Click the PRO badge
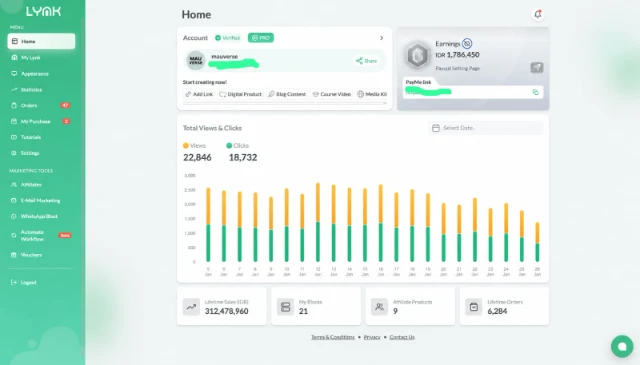The height and width of the screenshot is (365, 640). tap(261, 38)
